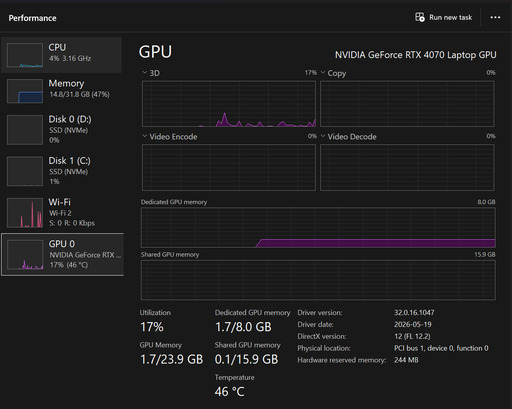Image resolution: width=512 pixels, height=409 pixels.
Task: Click the Driver version: label
Action: [320, 313]
